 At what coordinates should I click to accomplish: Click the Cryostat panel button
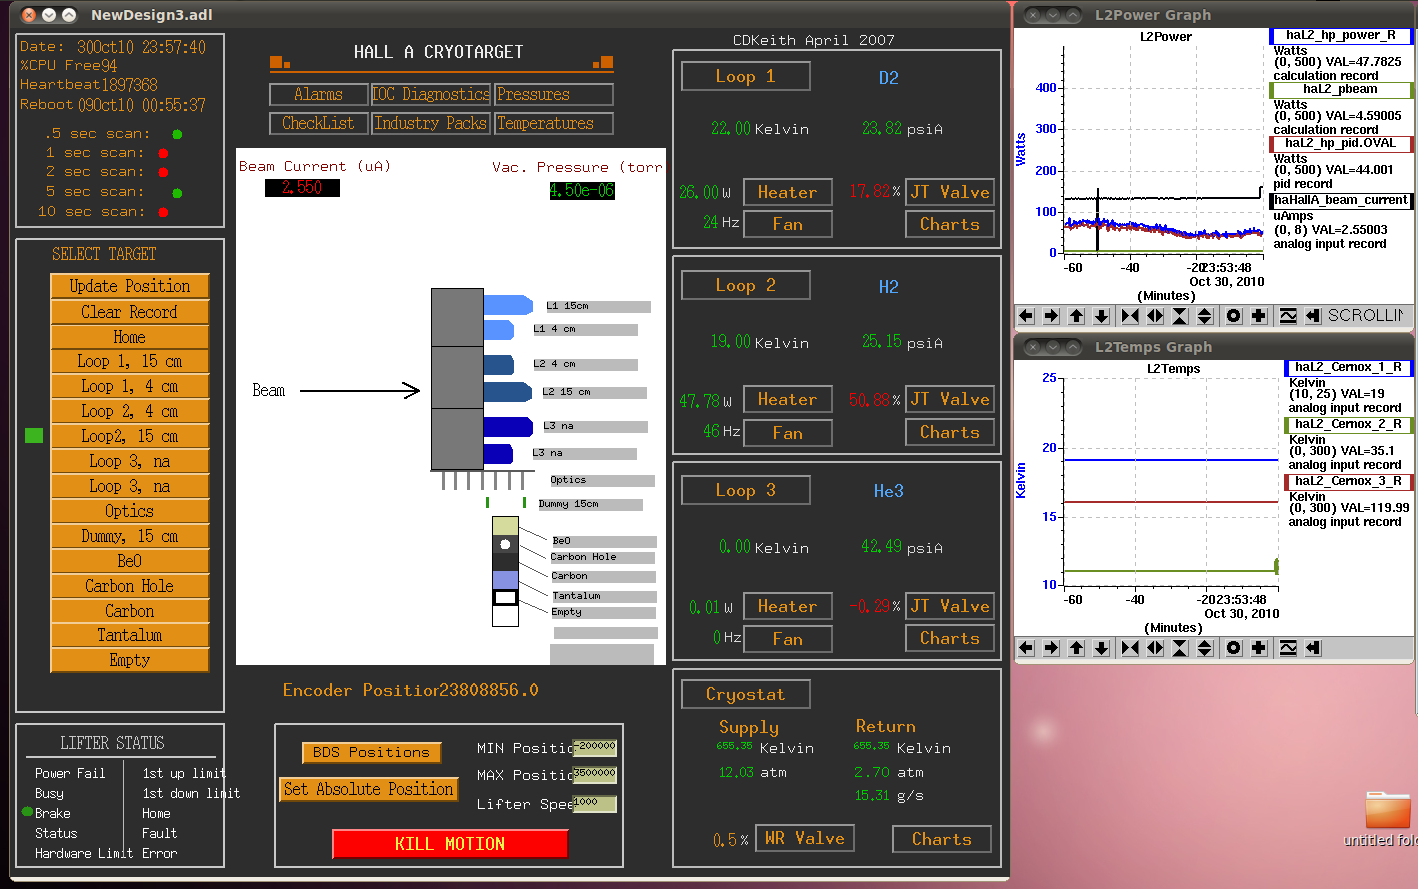click(x=746, y=694)
